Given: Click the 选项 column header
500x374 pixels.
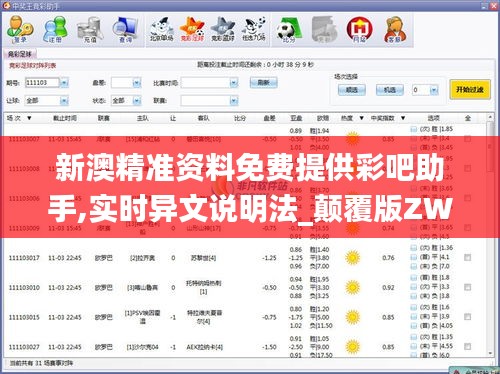Looking at the screenshot, I should coord(434,118).
